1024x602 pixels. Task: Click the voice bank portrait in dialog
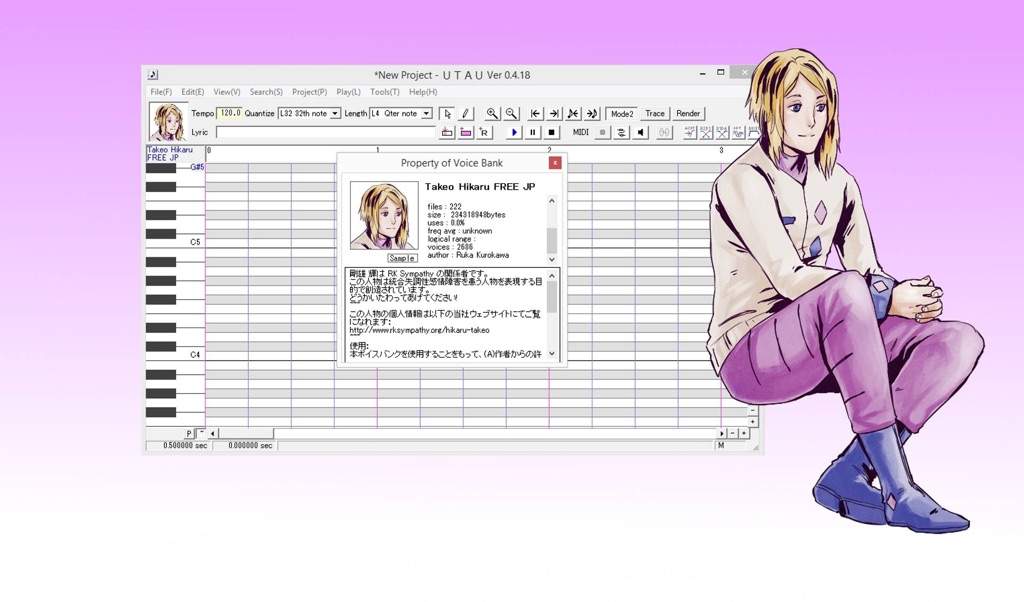(384, 215)
